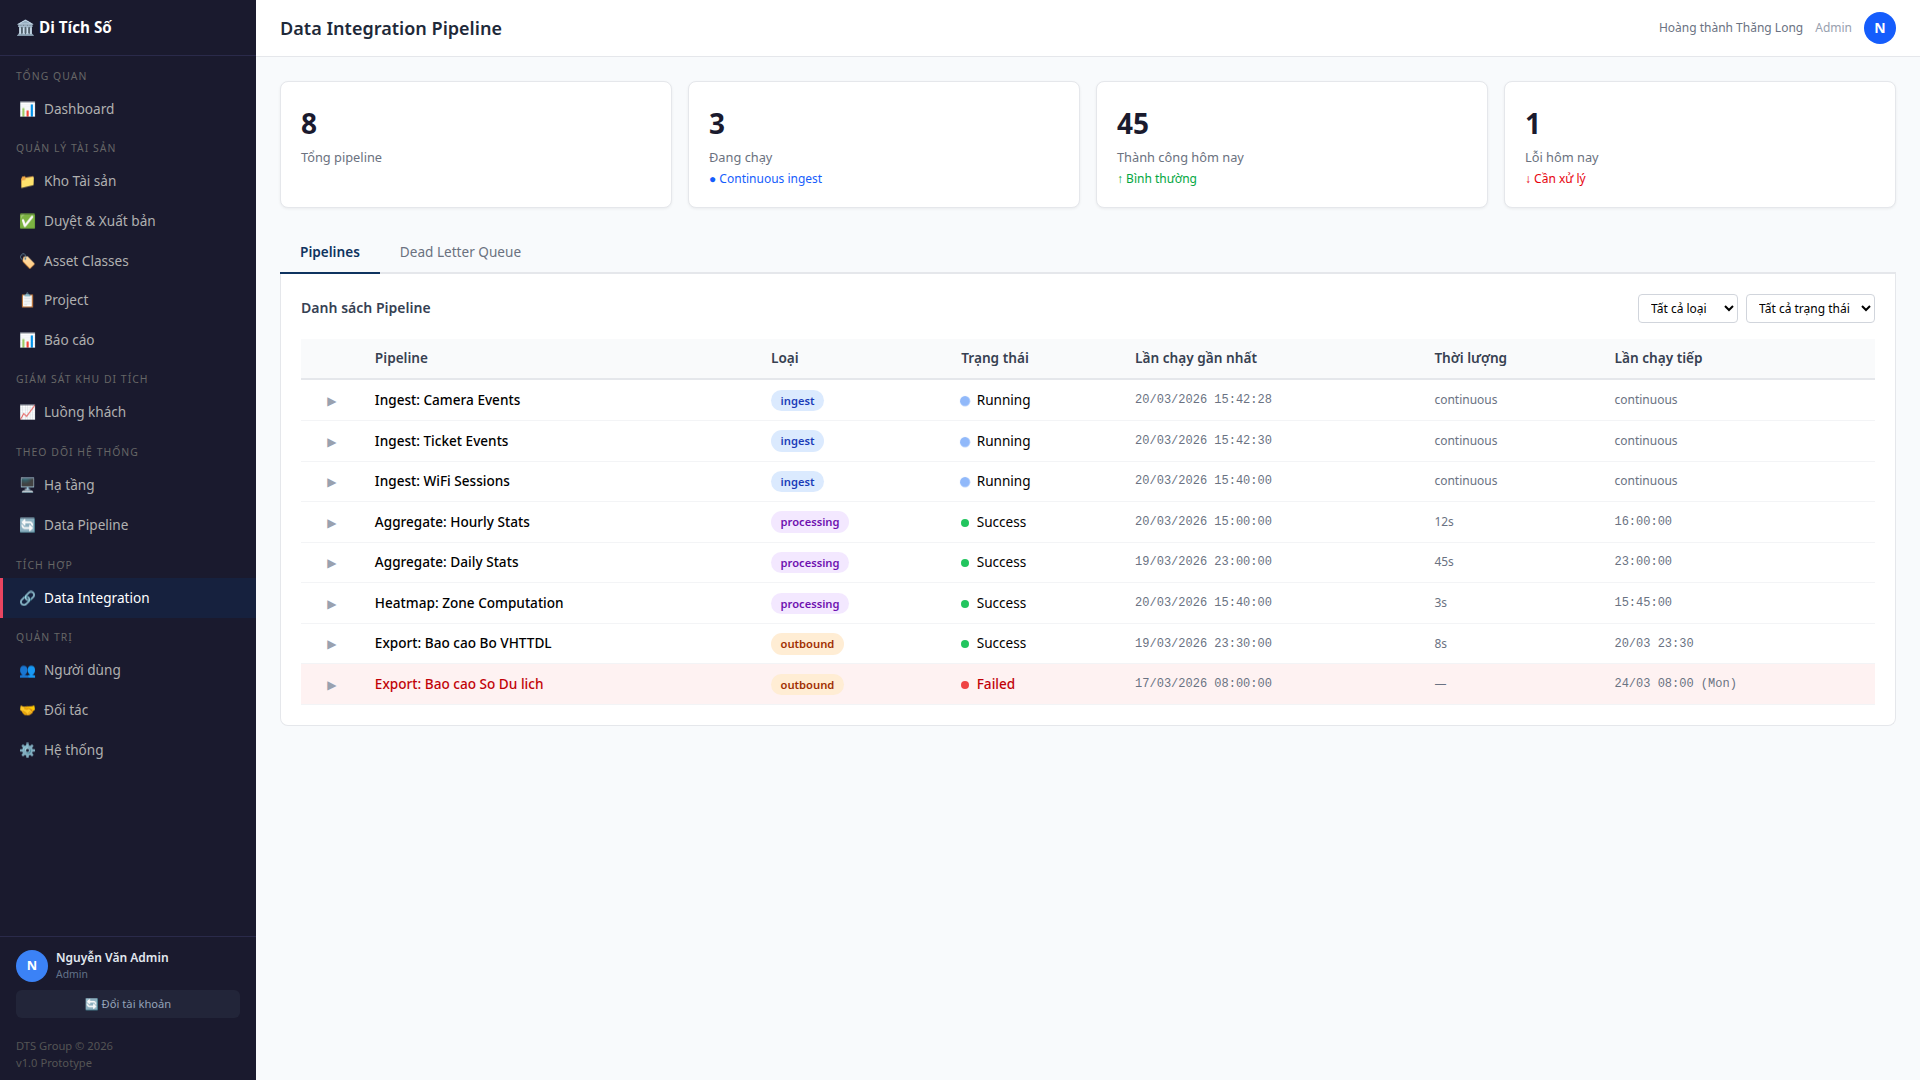Click the Duyệt & Xuất bản checkmark icon
Screen dimensions: 1920x1080
tap(27, 221)
